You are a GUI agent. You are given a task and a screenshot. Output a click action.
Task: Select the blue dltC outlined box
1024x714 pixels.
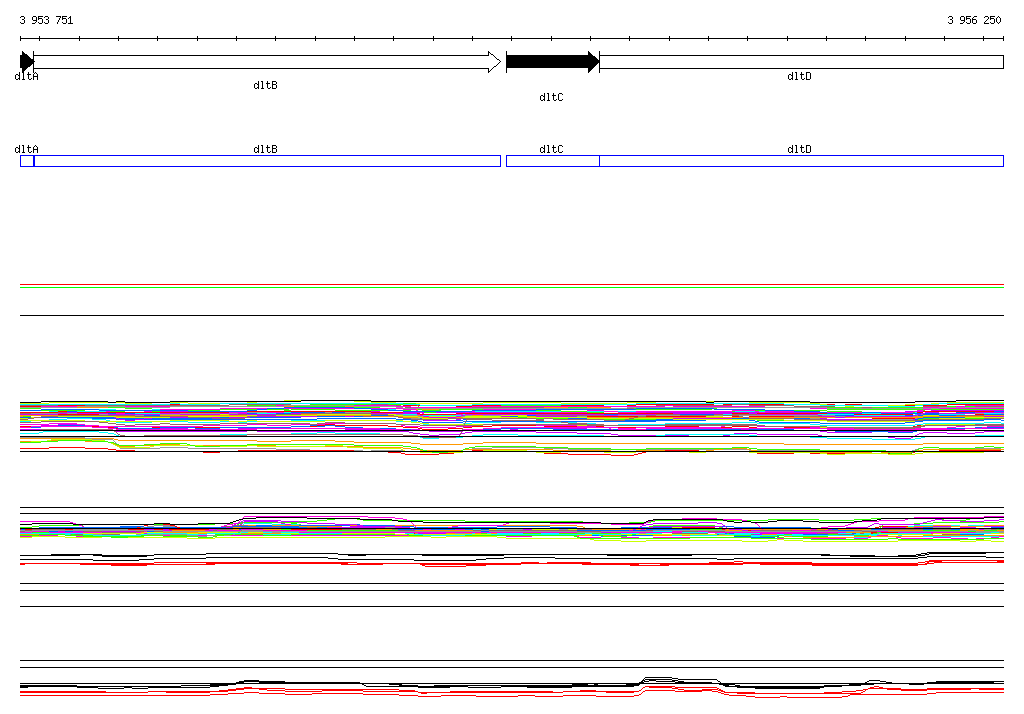pos(552,161)
